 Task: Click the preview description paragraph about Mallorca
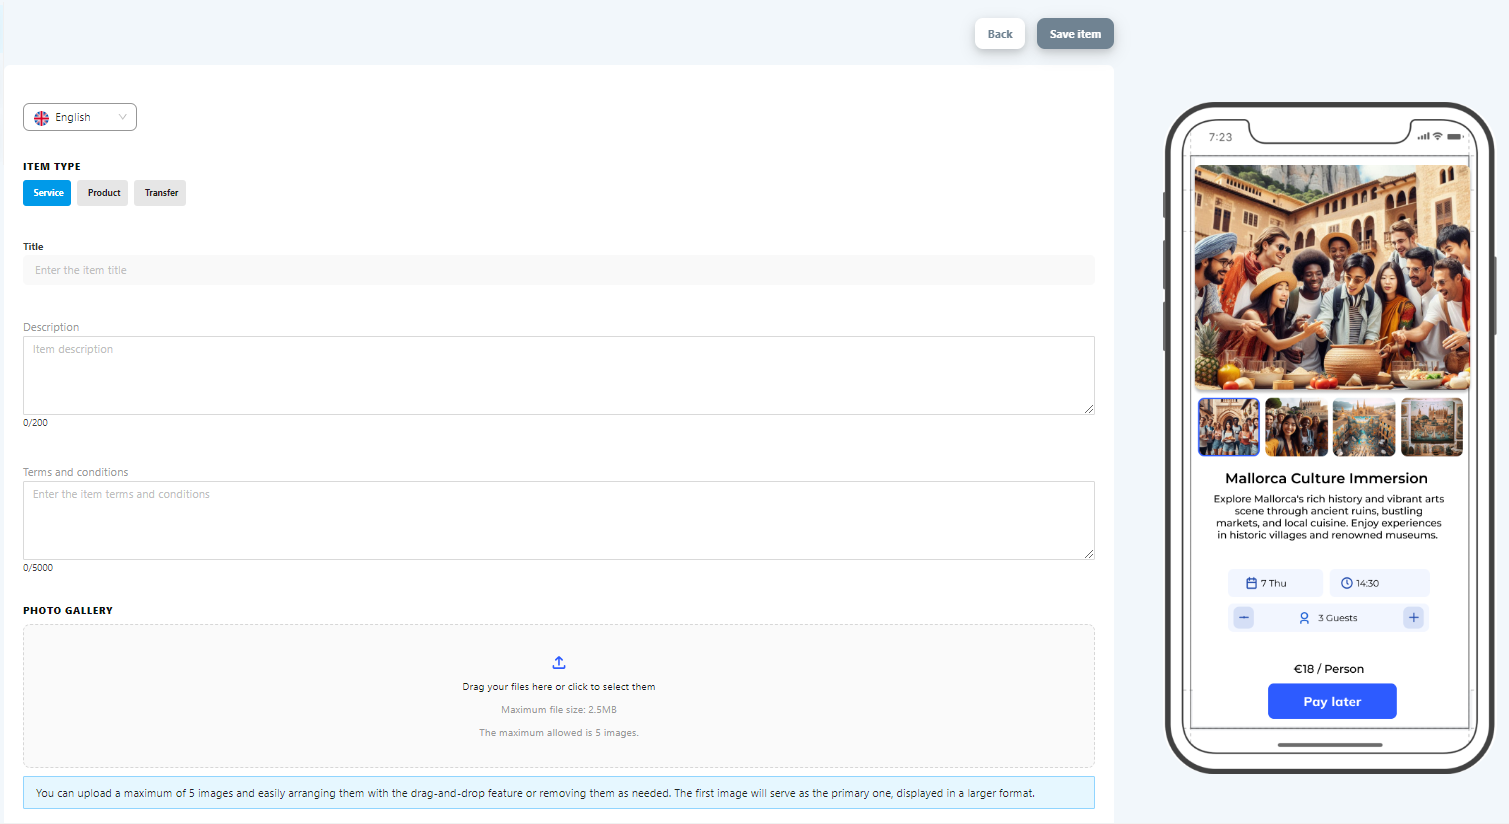pos(1329,517)
